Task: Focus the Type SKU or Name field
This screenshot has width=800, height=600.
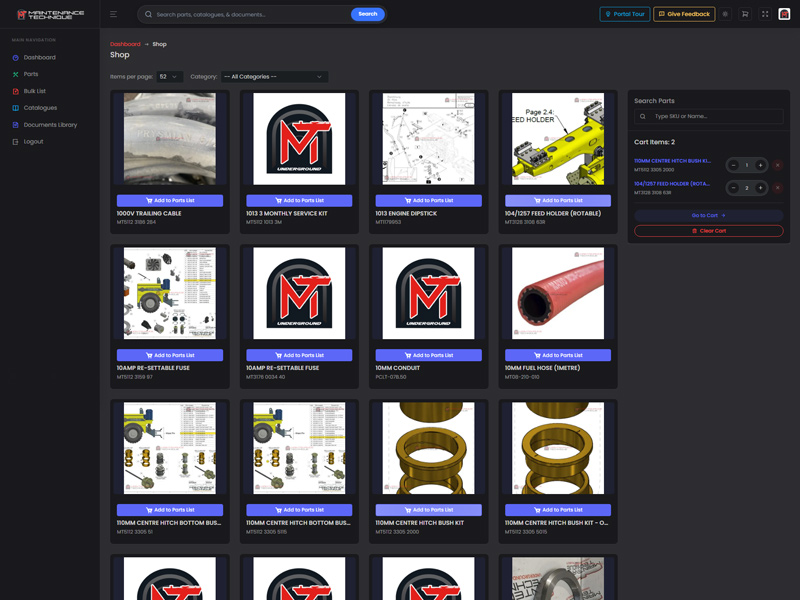Action: point(709,116)
